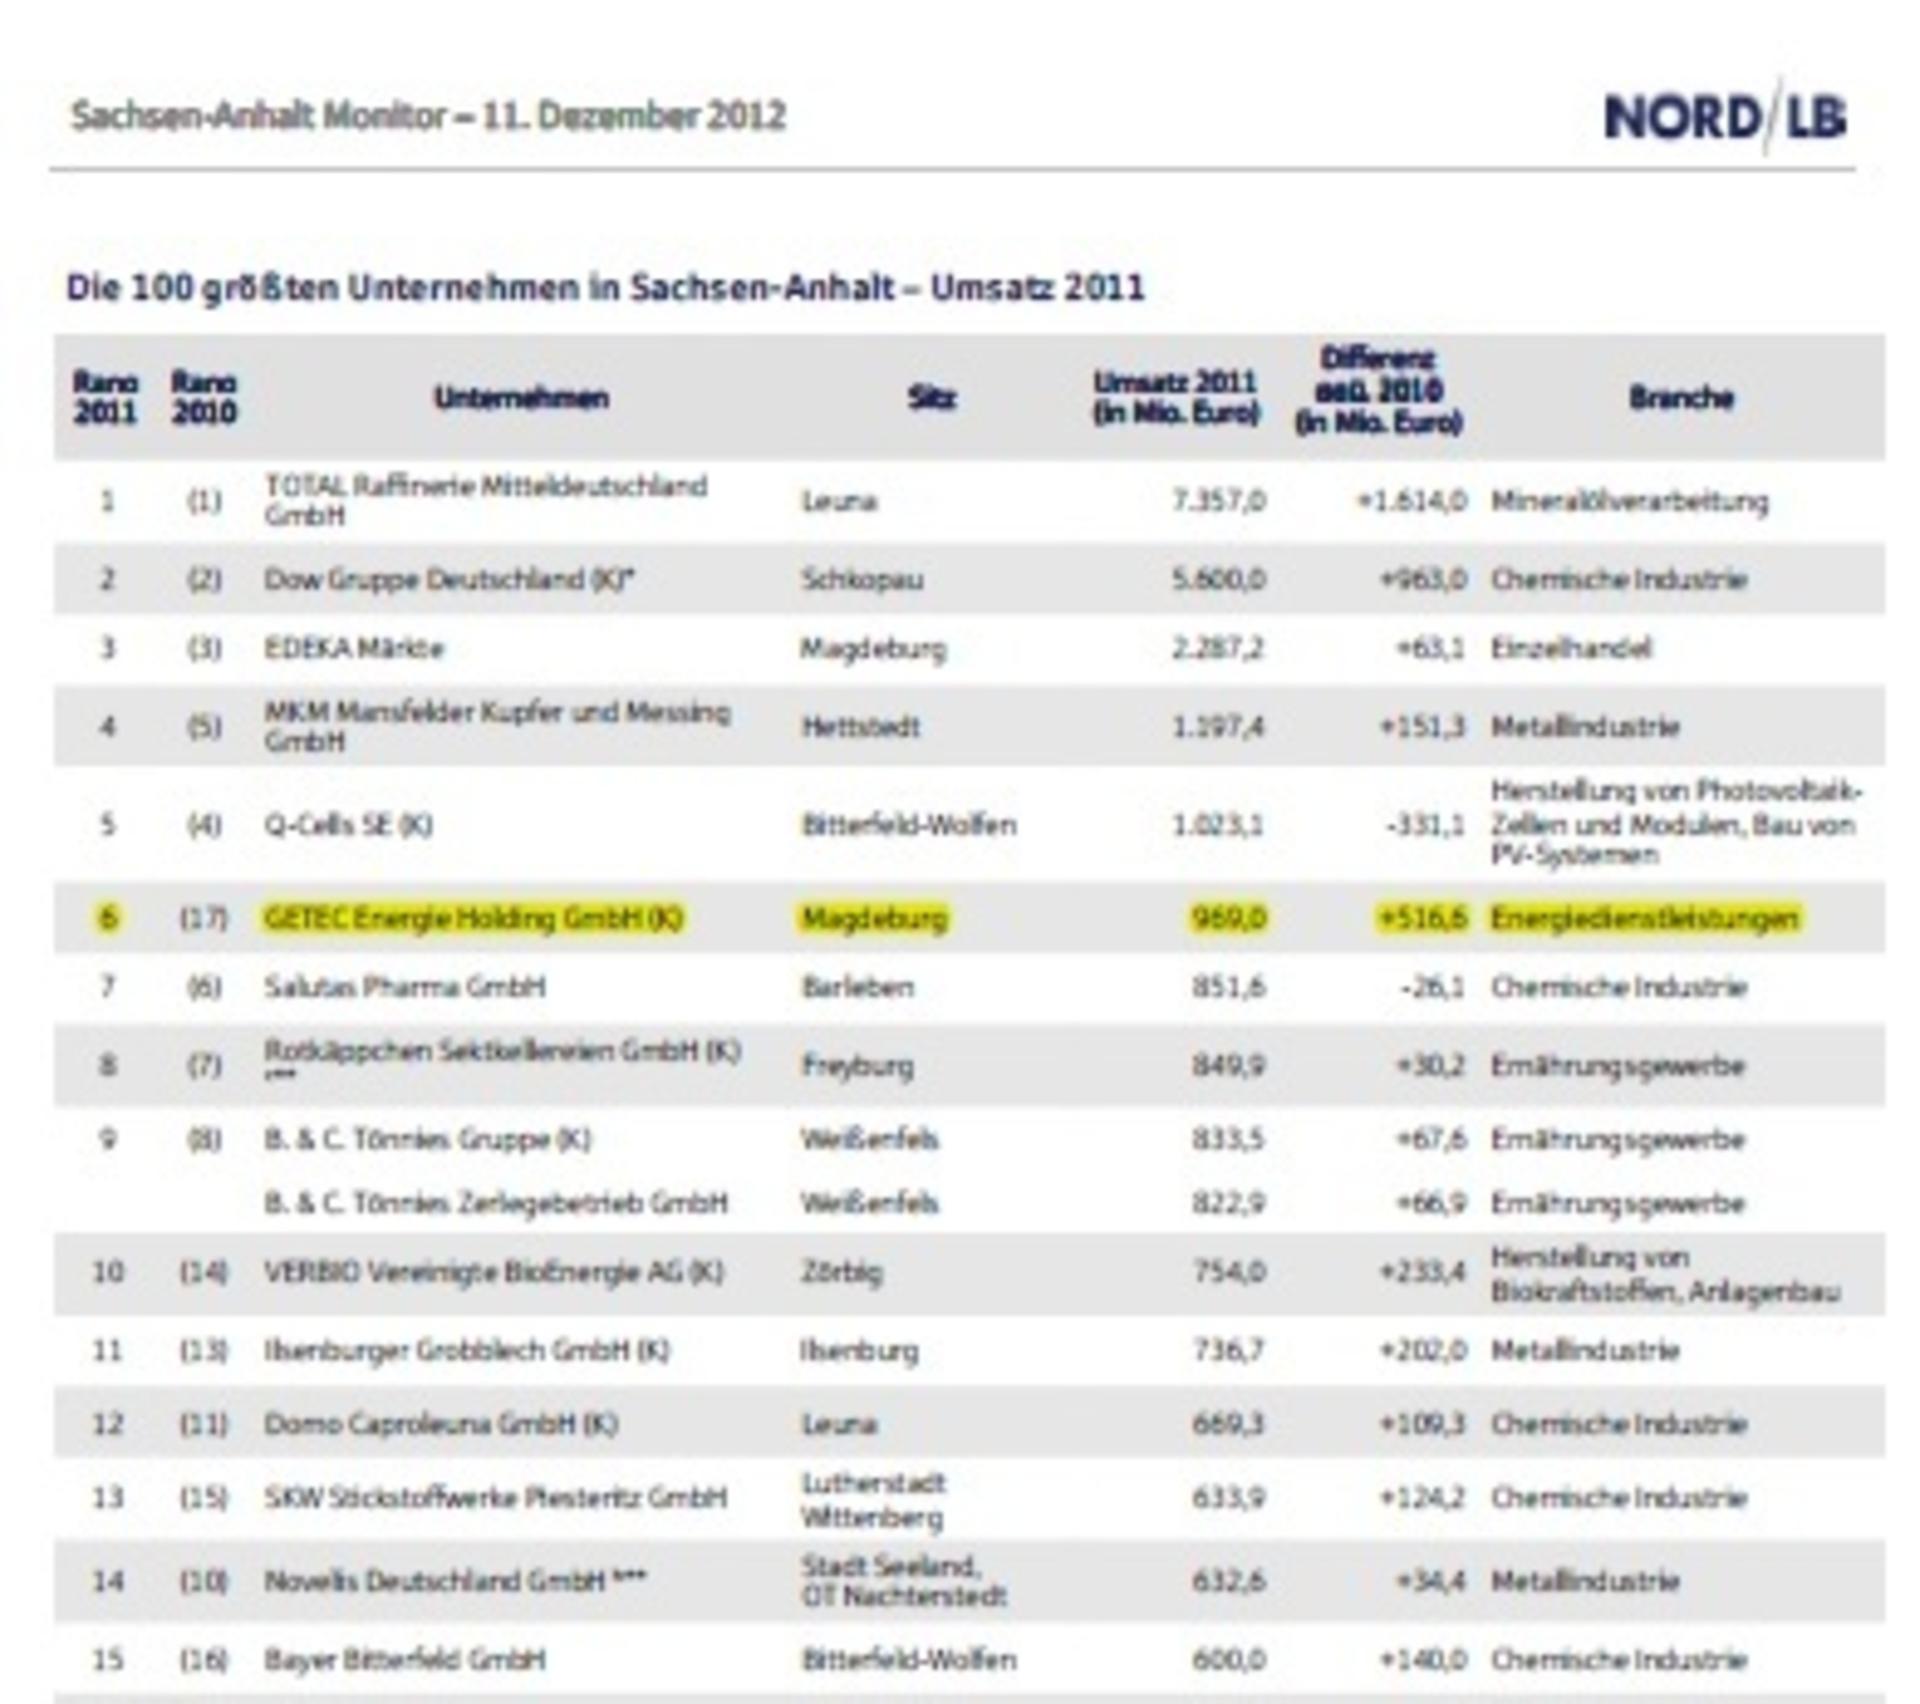Click the 'Salutas Pharma GmbH' entry
Screen dimensions: 1920x1704
(x=405, y=987)
